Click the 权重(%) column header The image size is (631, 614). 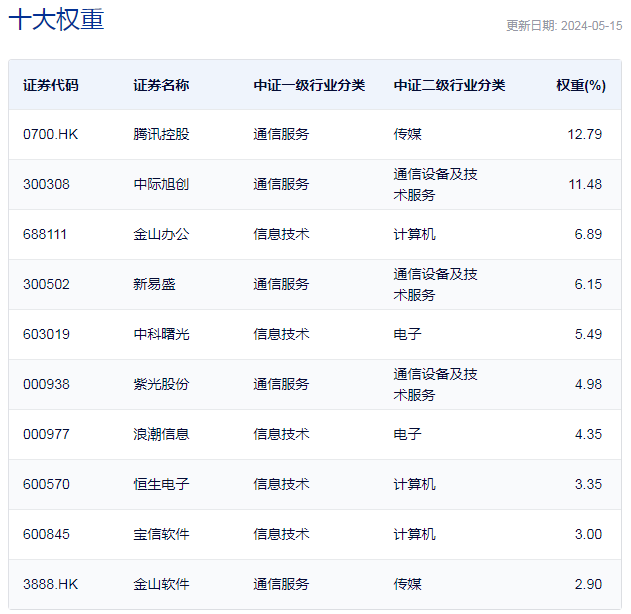(581, 85)
